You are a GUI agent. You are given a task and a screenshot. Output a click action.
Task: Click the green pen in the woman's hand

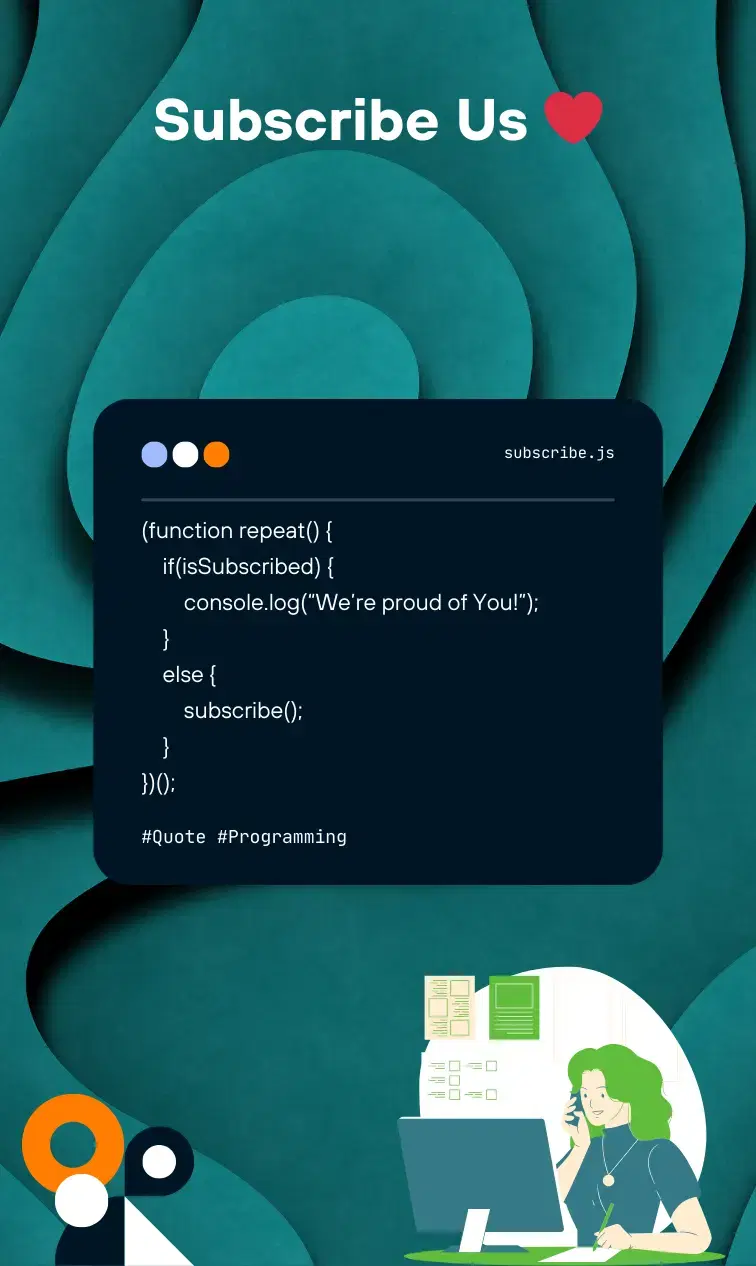(x=602, y=1225)
